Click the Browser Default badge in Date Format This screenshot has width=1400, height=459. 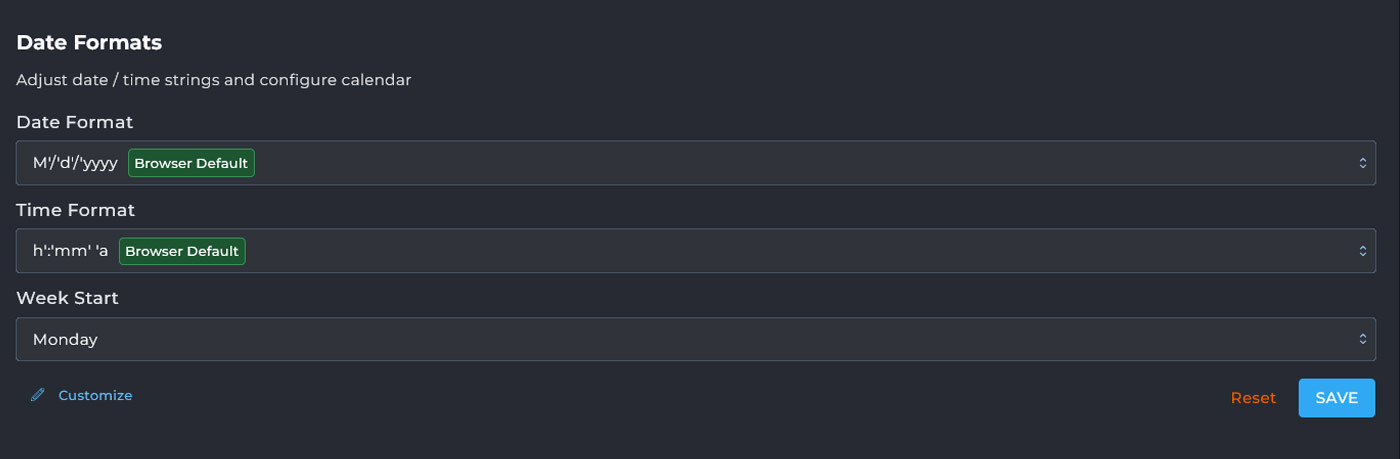[191, 163]
